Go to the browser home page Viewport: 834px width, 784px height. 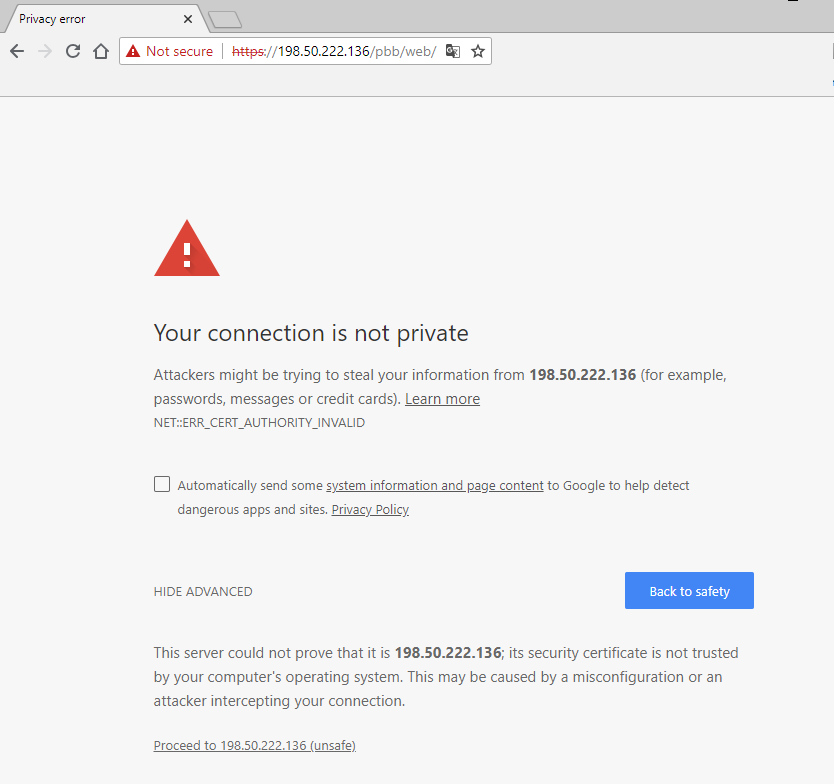tap(101, 51)
